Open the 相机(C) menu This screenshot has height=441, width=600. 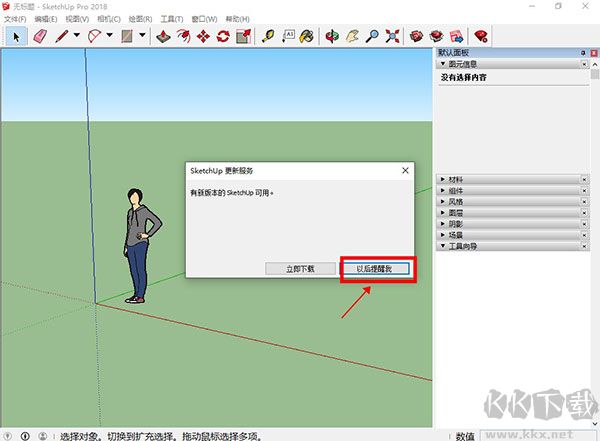pos(109,19)
